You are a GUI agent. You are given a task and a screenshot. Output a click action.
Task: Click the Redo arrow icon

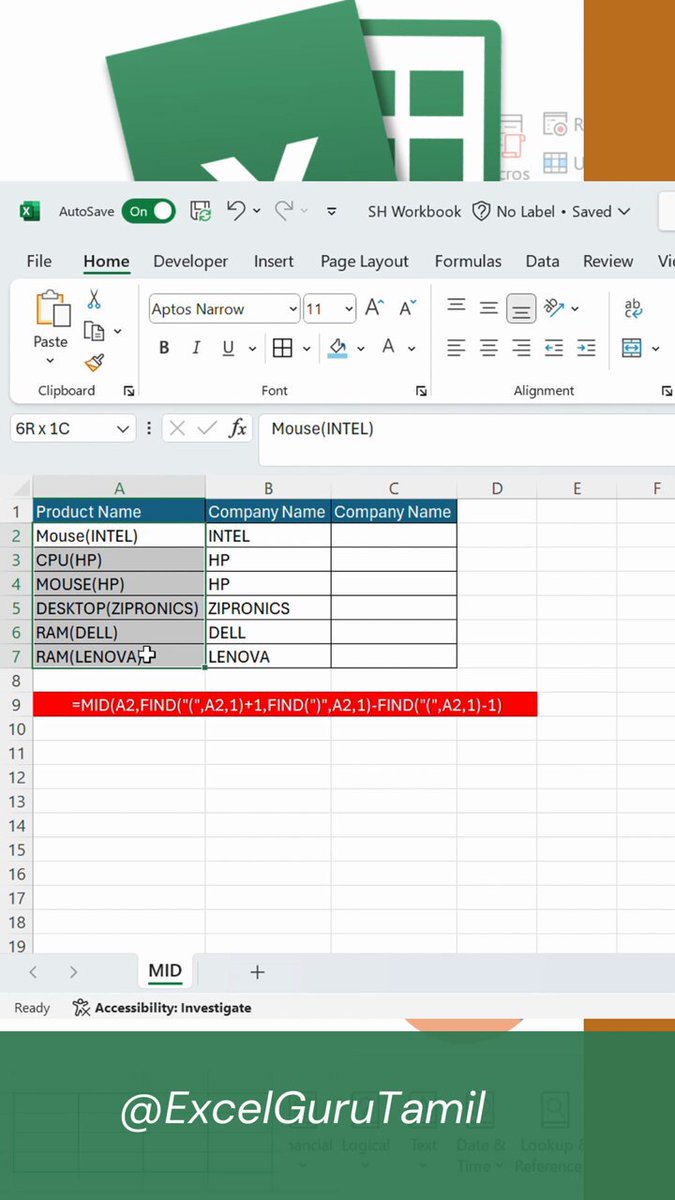(284, 210)
